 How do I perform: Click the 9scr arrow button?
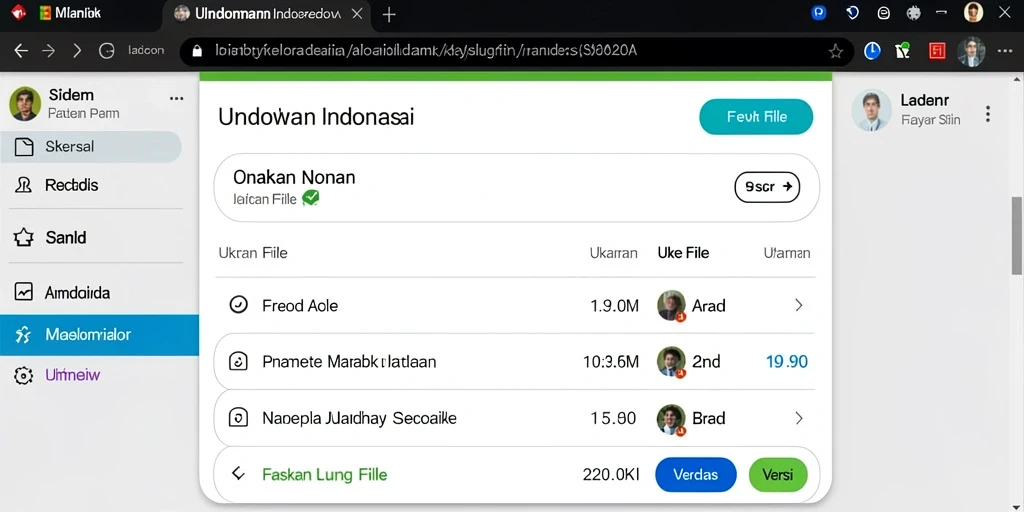[767, 187]
